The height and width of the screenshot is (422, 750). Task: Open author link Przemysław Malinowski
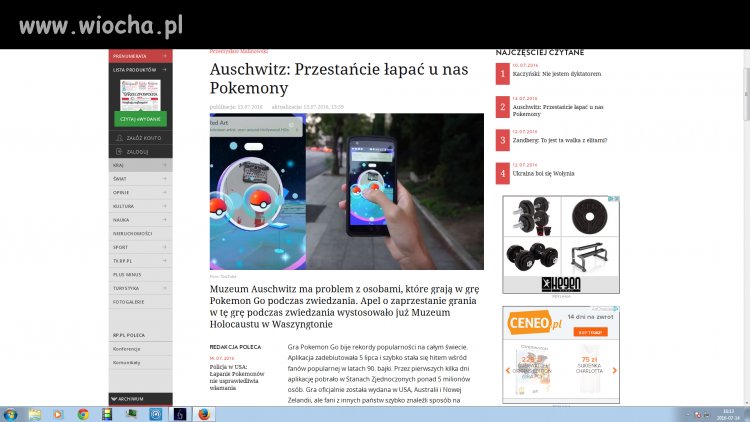(239, 51)
